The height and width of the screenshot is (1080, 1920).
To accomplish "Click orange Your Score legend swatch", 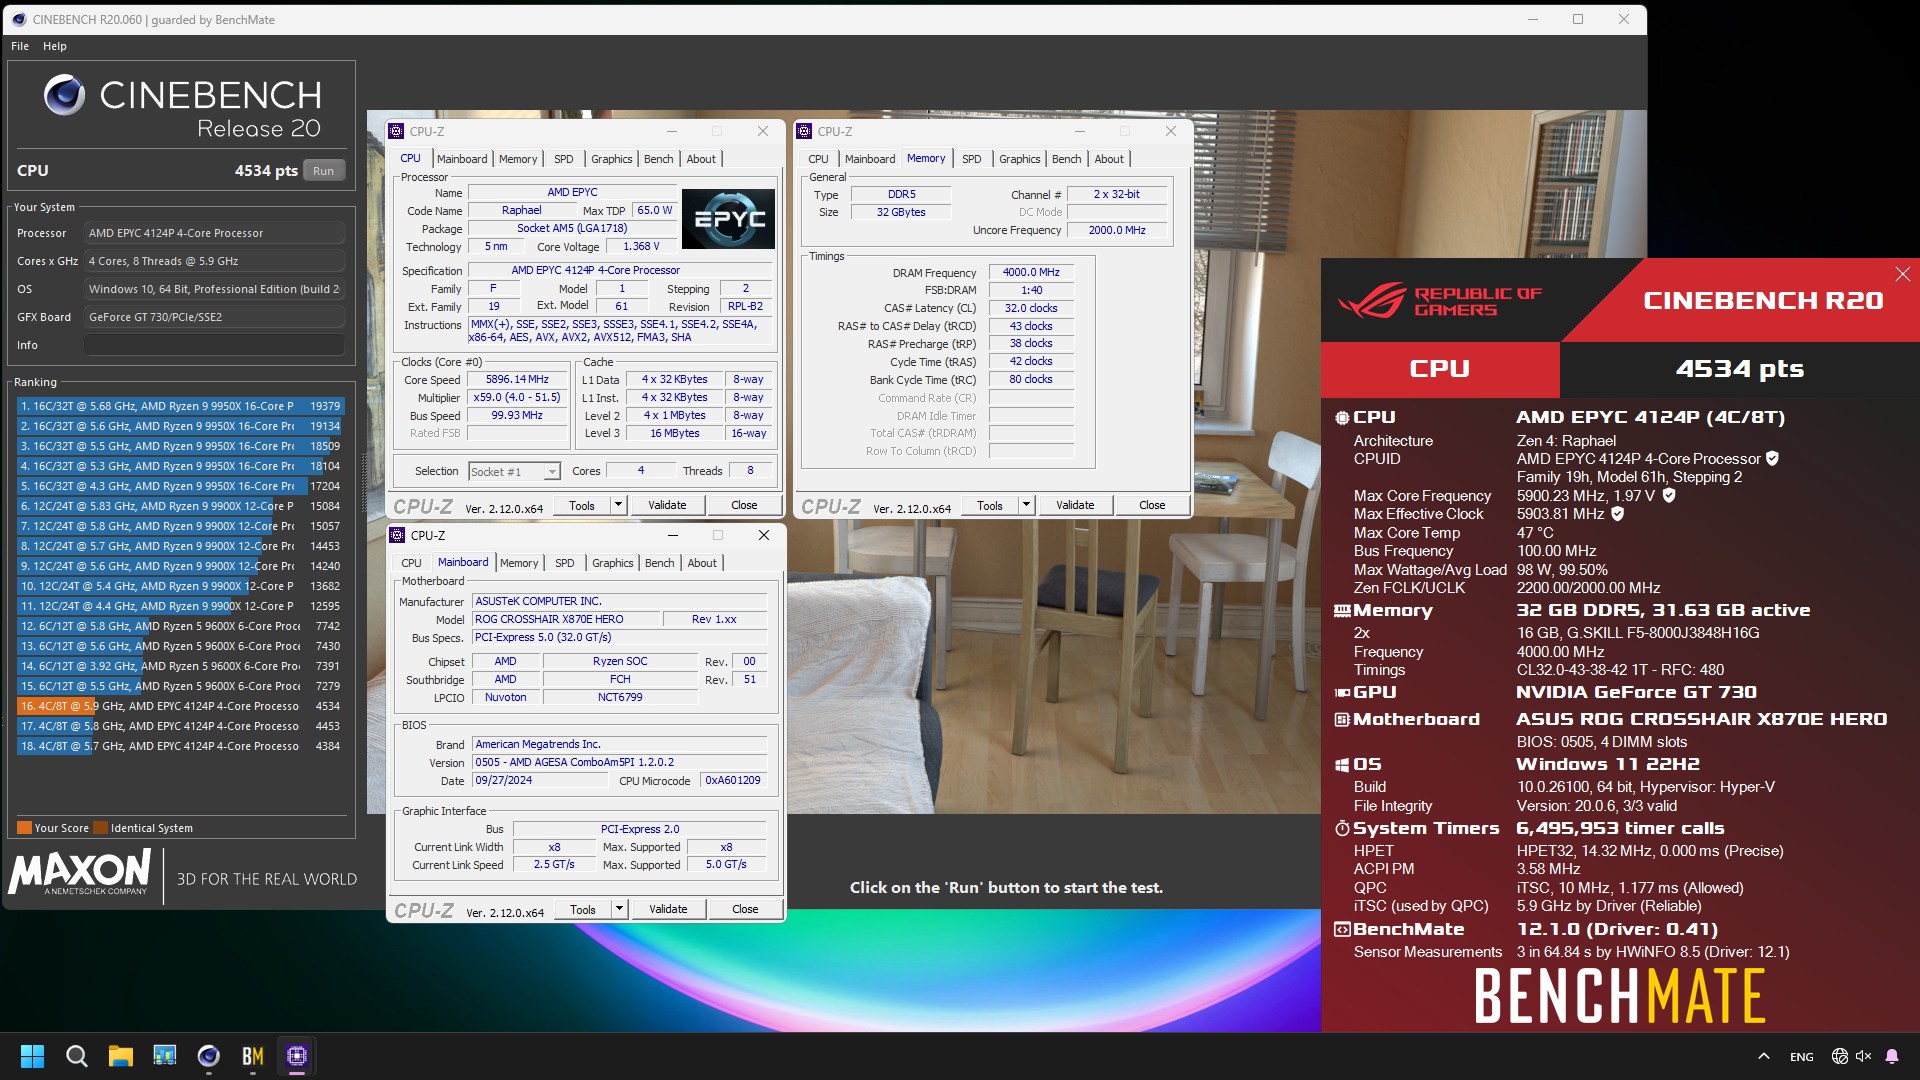I will pyautogui.click(x=24, y=828).
